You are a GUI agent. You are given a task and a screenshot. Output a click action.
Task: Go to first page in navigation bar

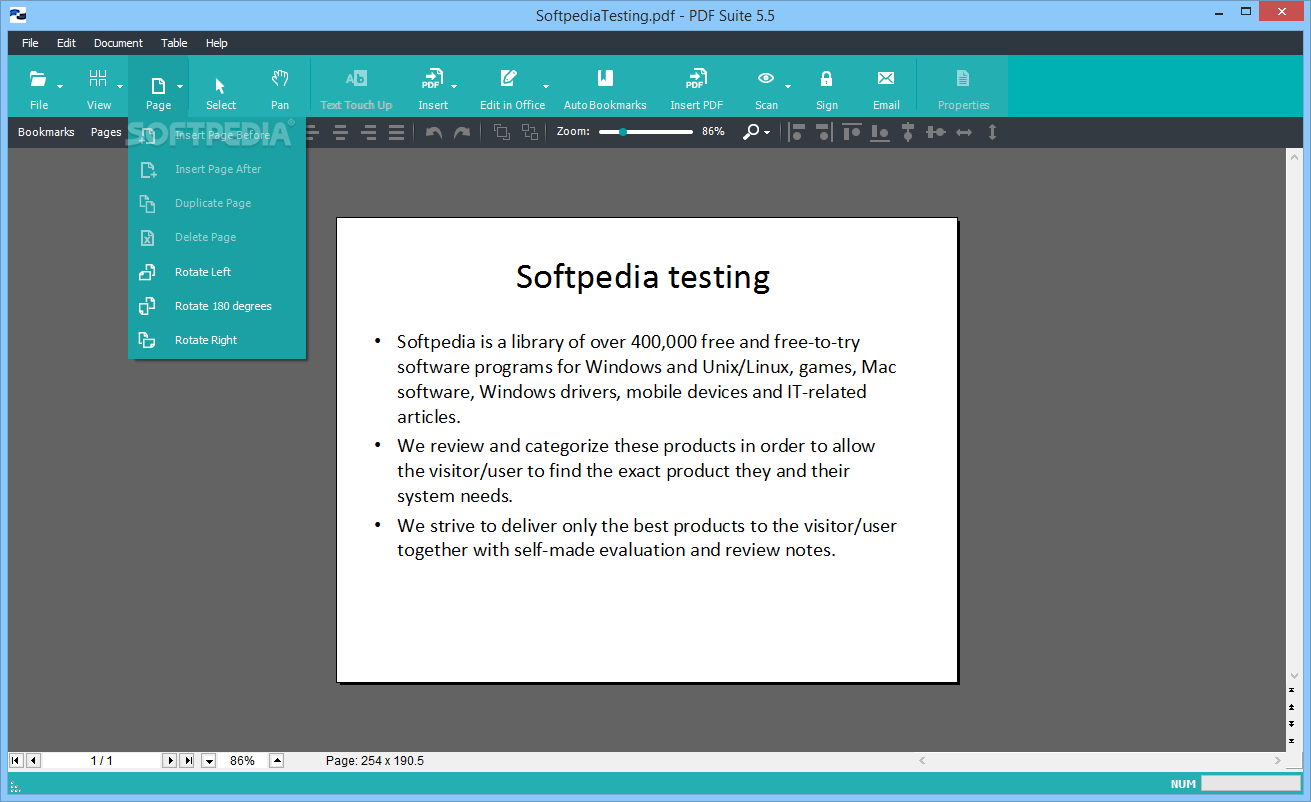pos(16,761)
